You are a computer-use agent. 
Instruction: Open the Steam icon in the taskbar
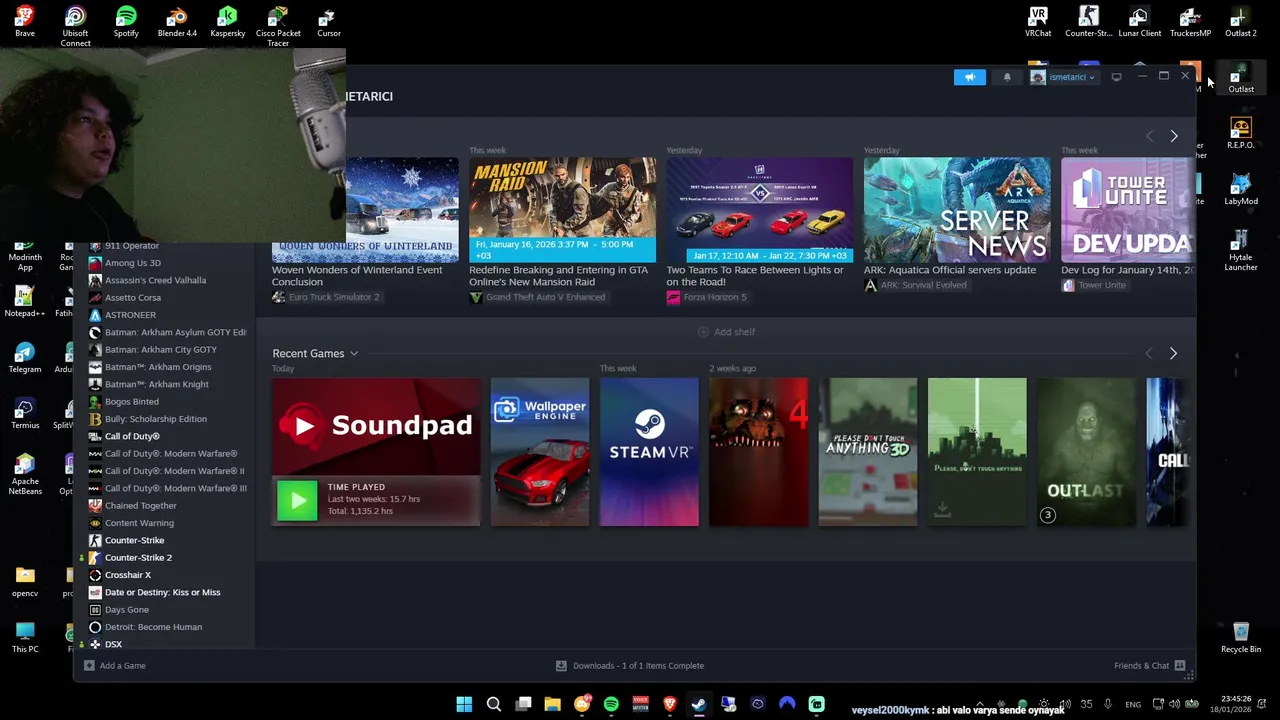(699, 704)
